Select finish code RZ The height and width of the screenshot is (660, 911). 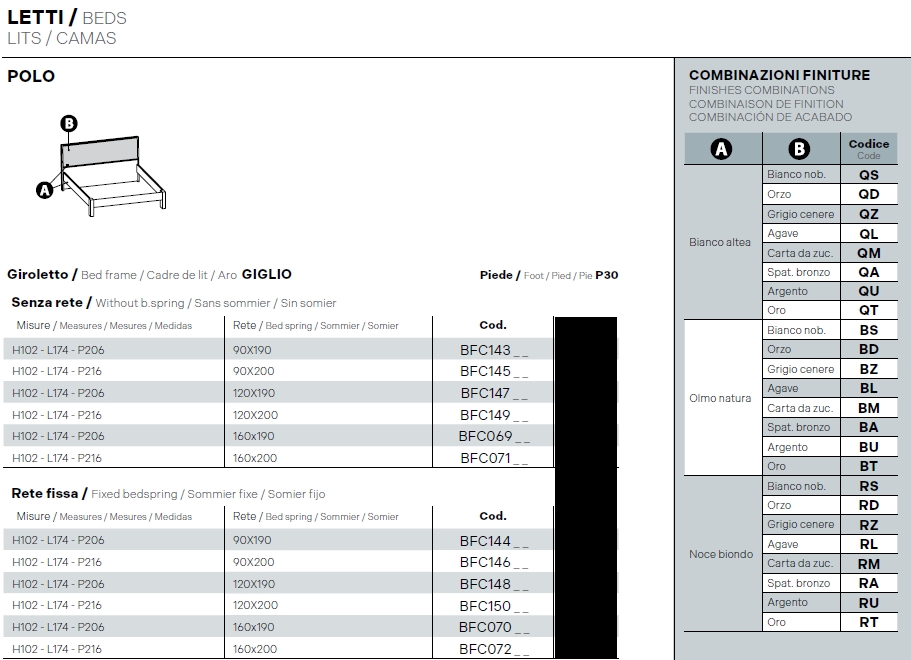coord(869,525)
